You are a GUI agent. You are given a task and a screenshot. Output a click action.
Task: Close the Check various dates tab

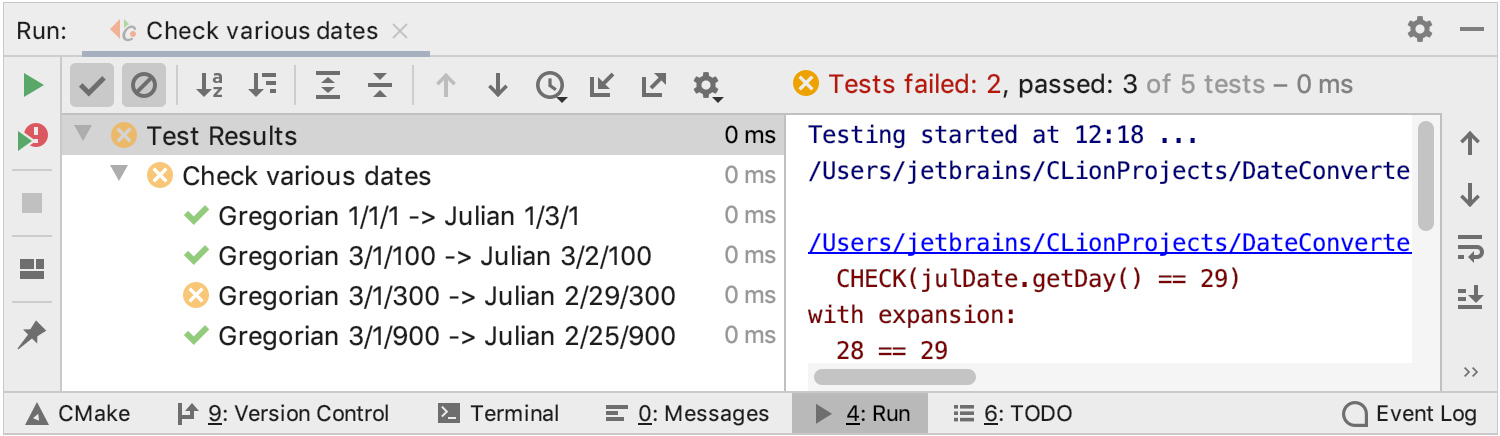(400, 31)
